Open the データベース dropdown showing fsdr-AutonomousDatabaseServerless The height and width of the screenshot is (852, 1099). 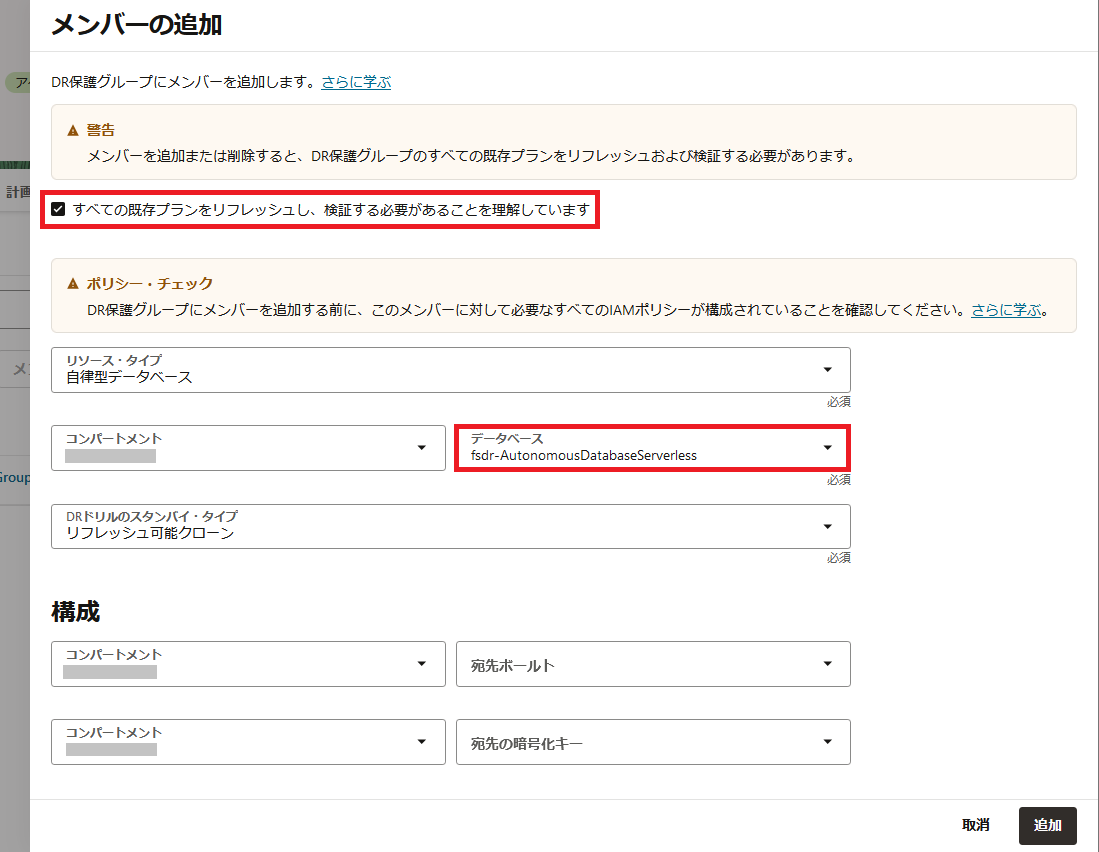point(652,448)
